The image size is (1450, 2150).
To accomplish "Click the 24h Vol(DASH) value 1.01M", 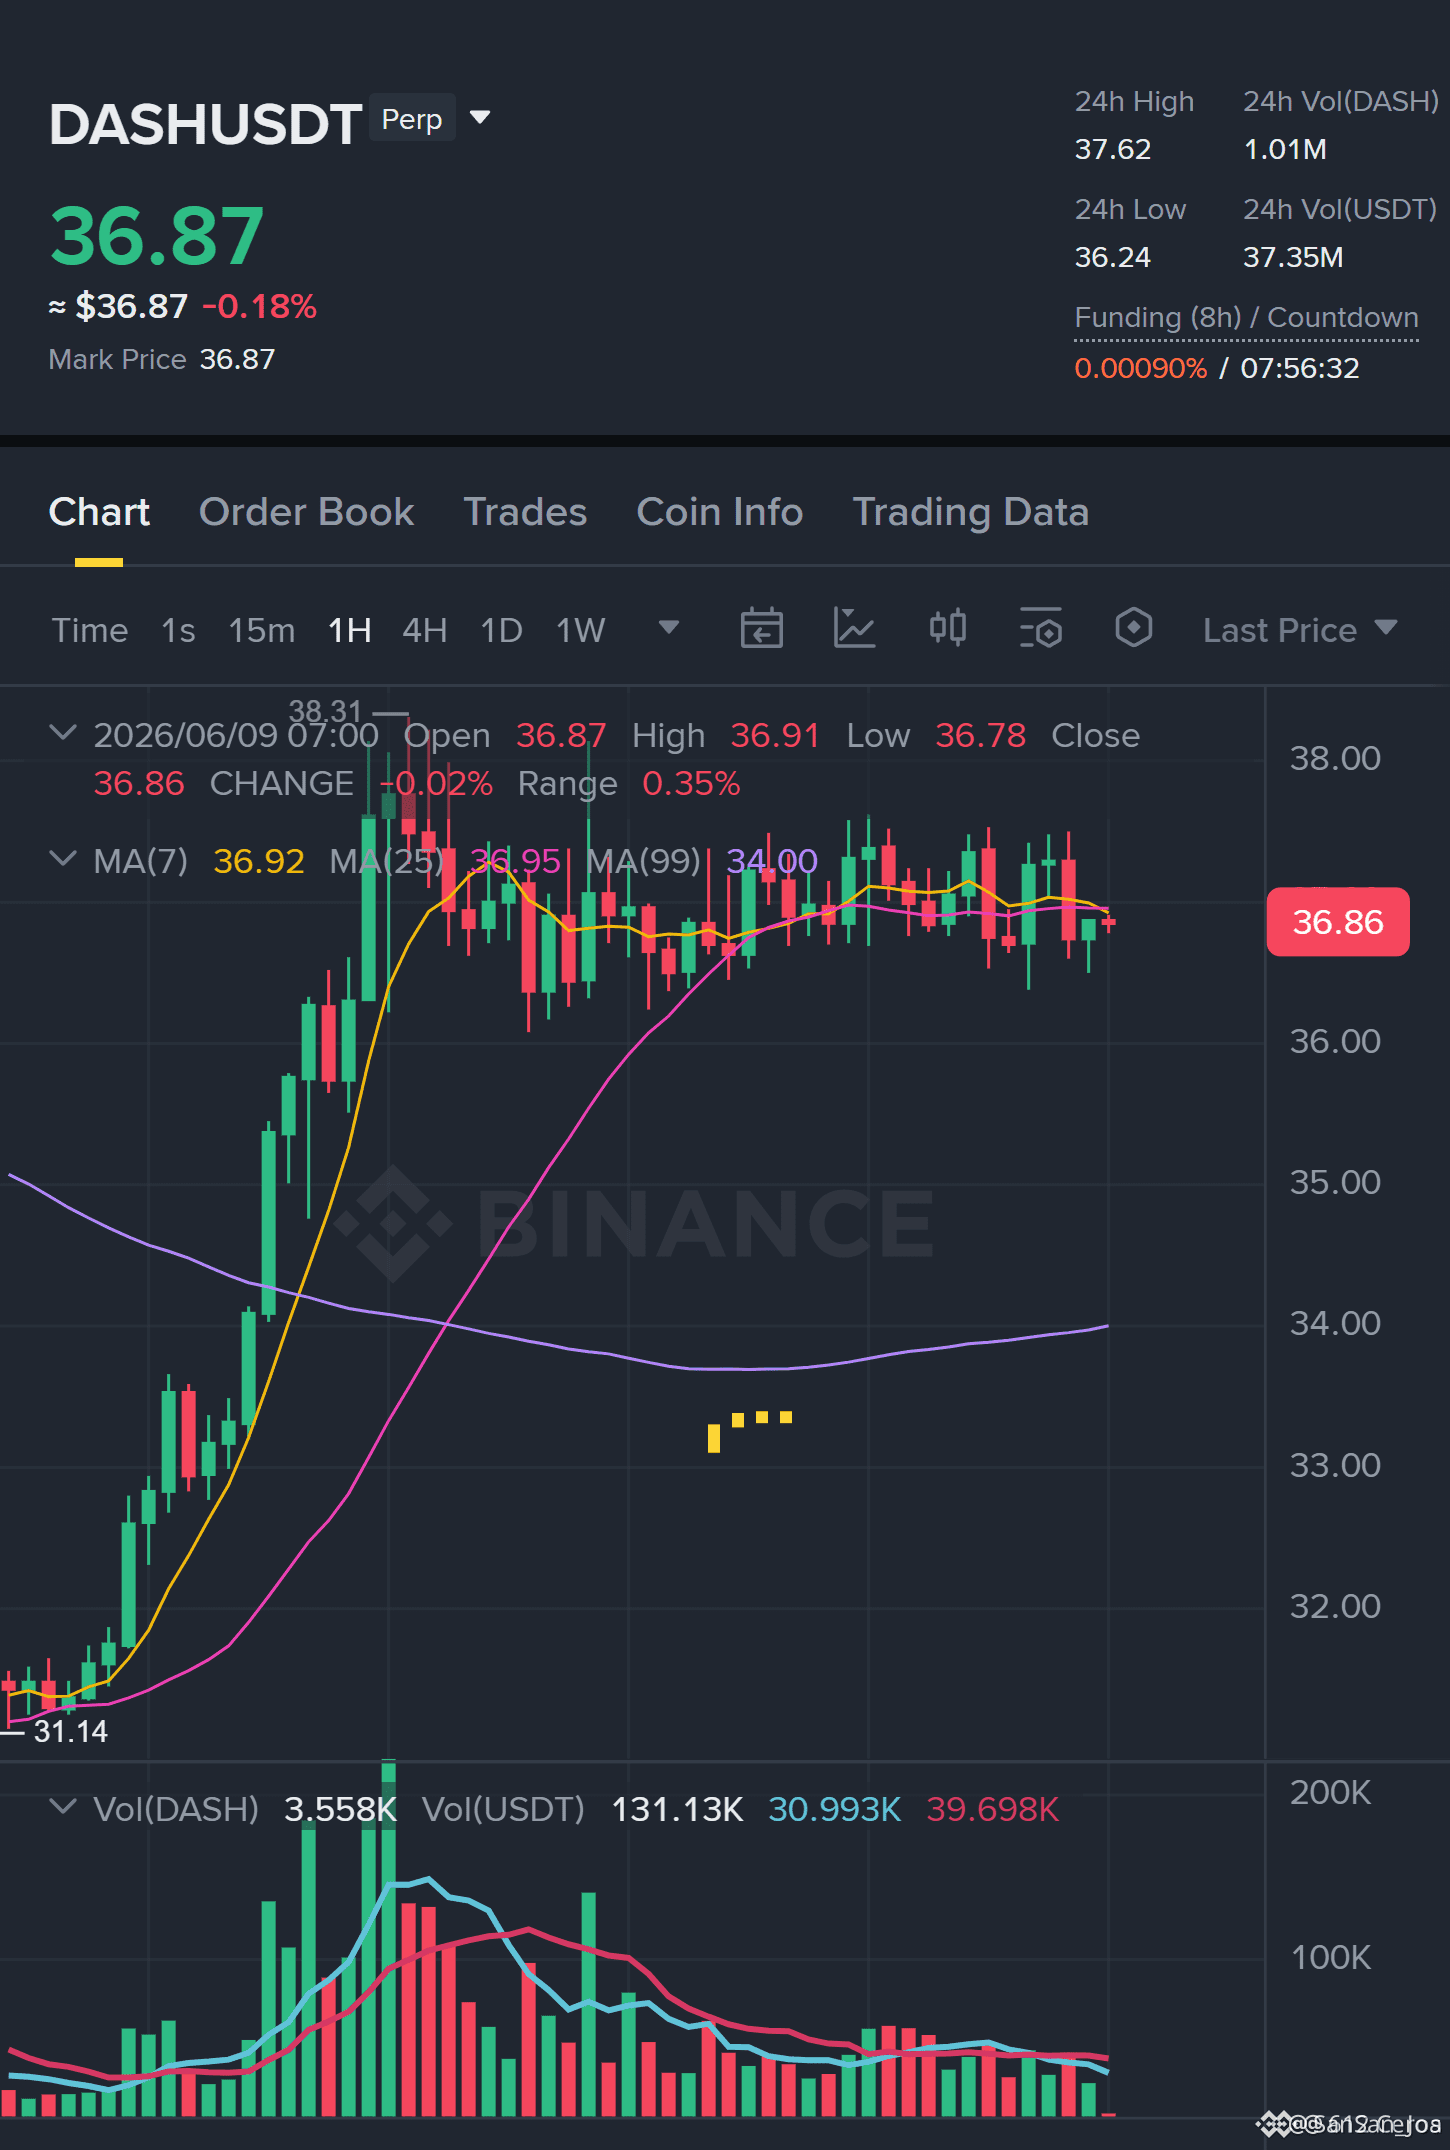I will 1285,149.
